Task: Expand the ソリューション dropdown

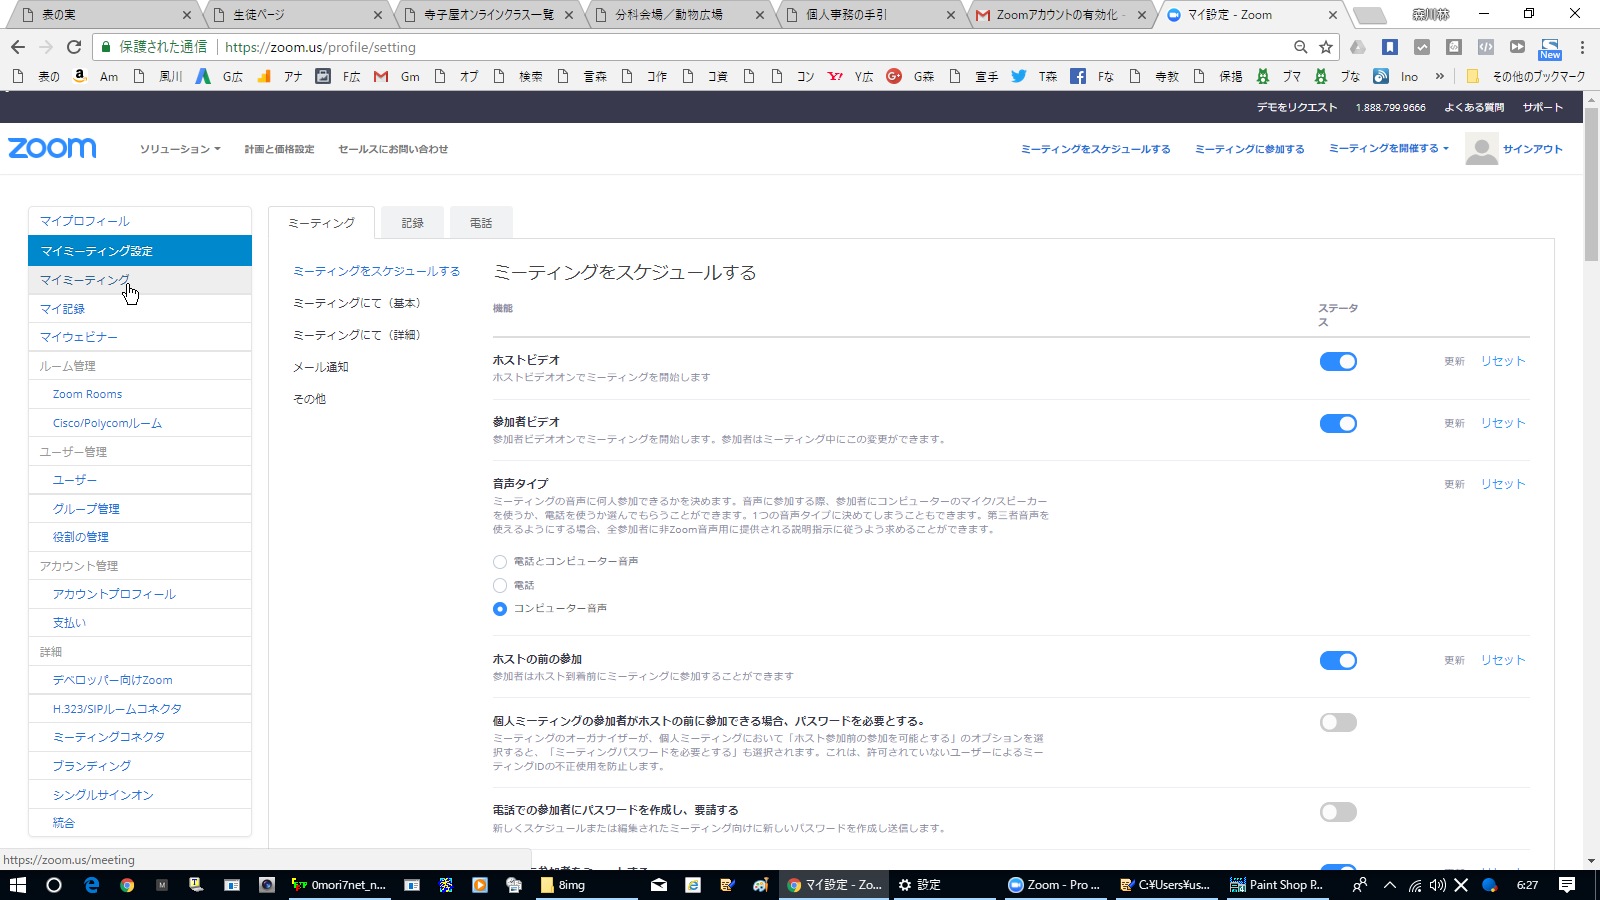Action: 180,149
